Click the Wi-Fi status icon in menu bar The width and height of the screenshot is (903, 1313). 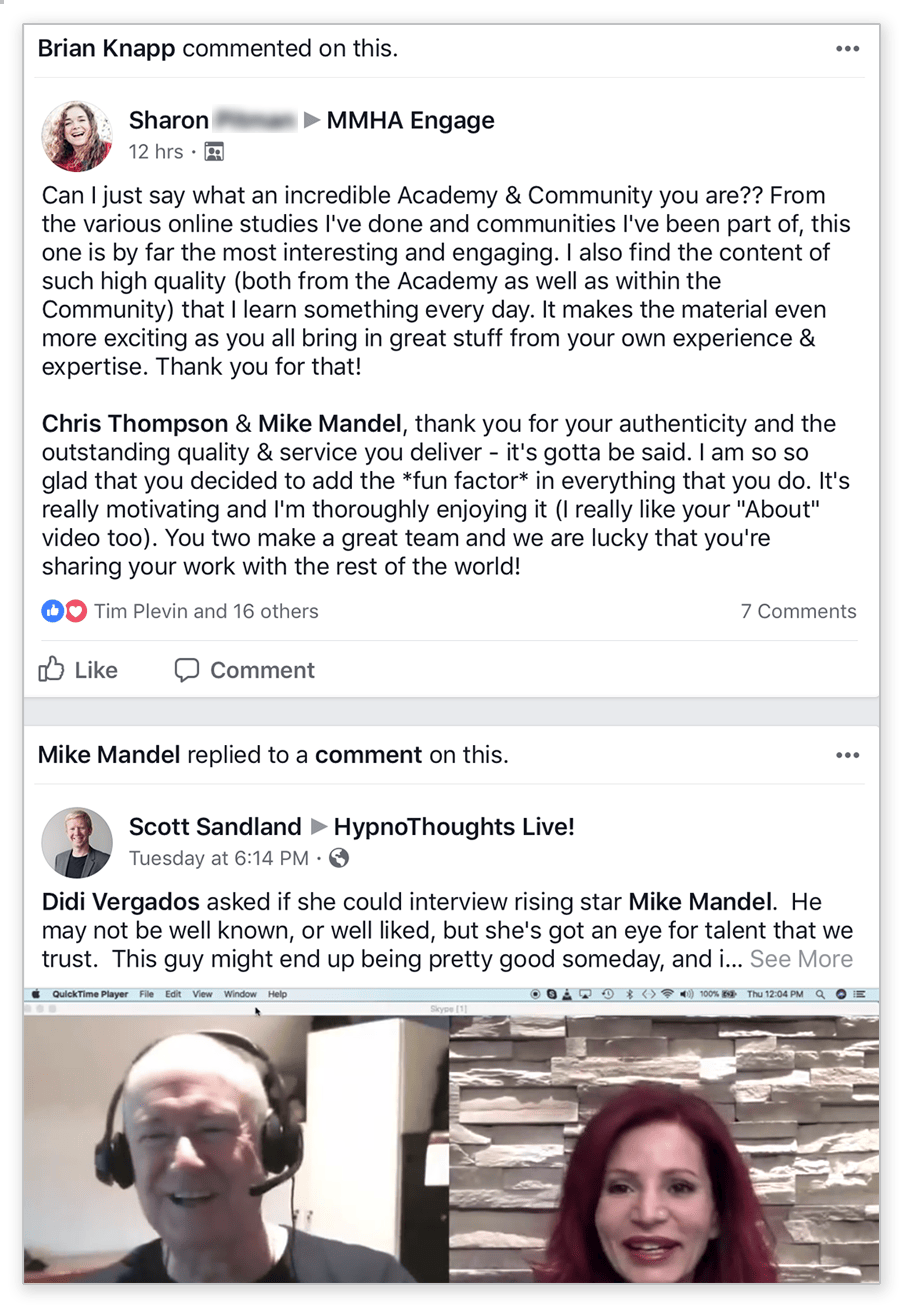pyautogui.click(x=667, y=994)
